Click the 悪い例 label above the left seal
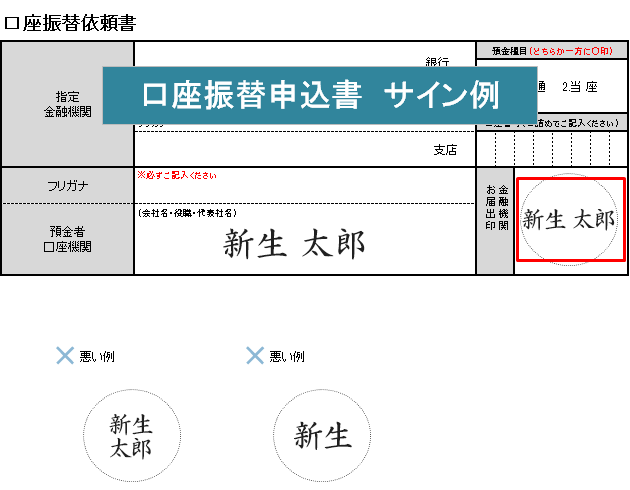630x490 pixels. coord(96,357)
